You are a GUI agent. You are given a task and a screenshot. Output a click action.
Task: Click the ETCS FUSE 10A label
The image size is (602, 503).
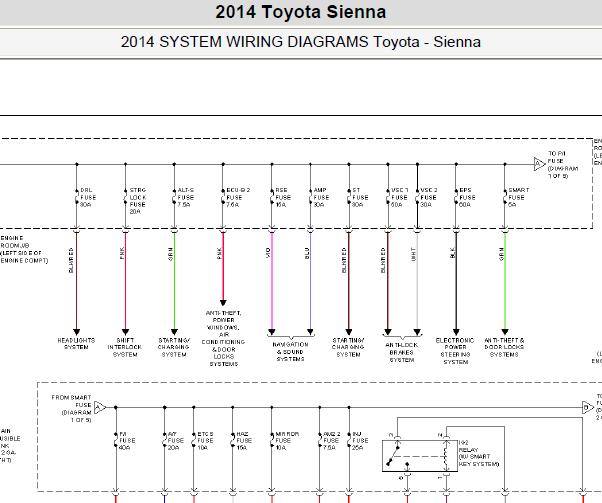(205, 440)
